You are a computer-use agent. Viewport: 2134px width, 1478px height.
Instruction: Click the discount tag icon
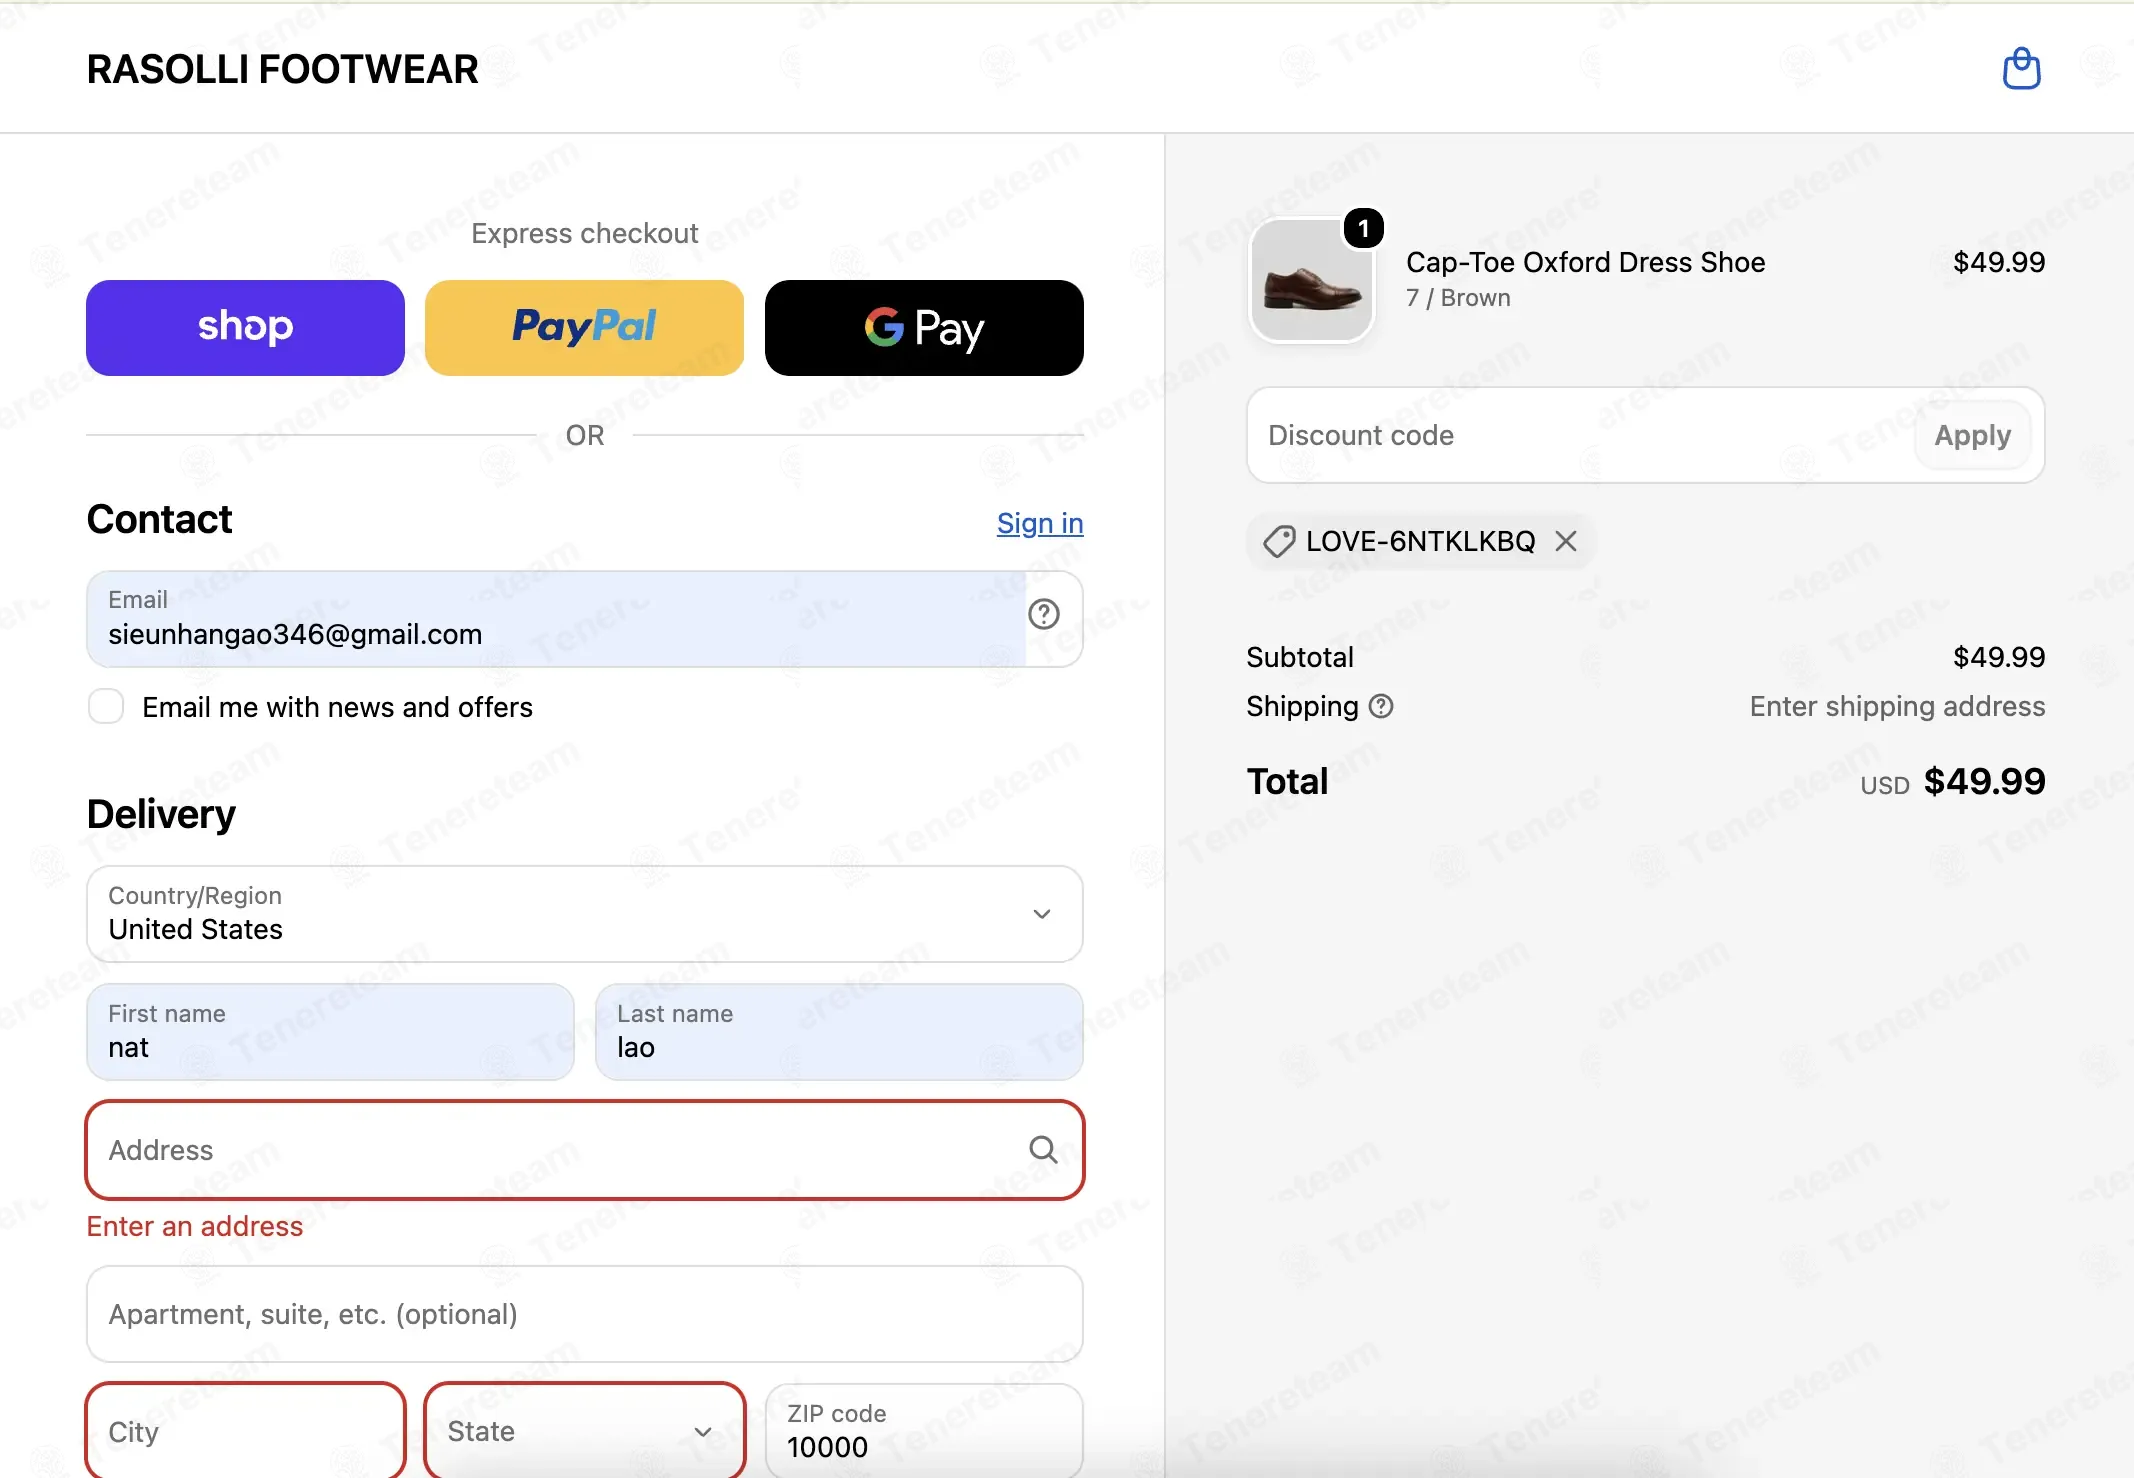1279,541
